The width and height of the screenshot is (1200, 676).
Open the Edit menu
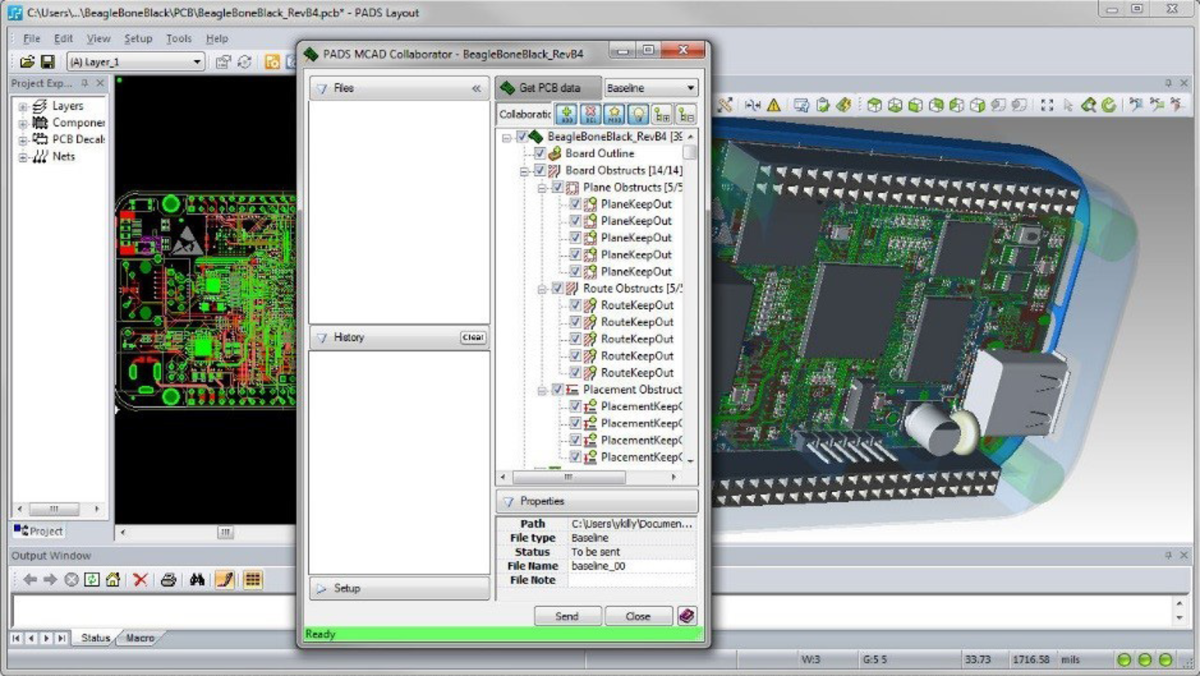coord(64,38)
